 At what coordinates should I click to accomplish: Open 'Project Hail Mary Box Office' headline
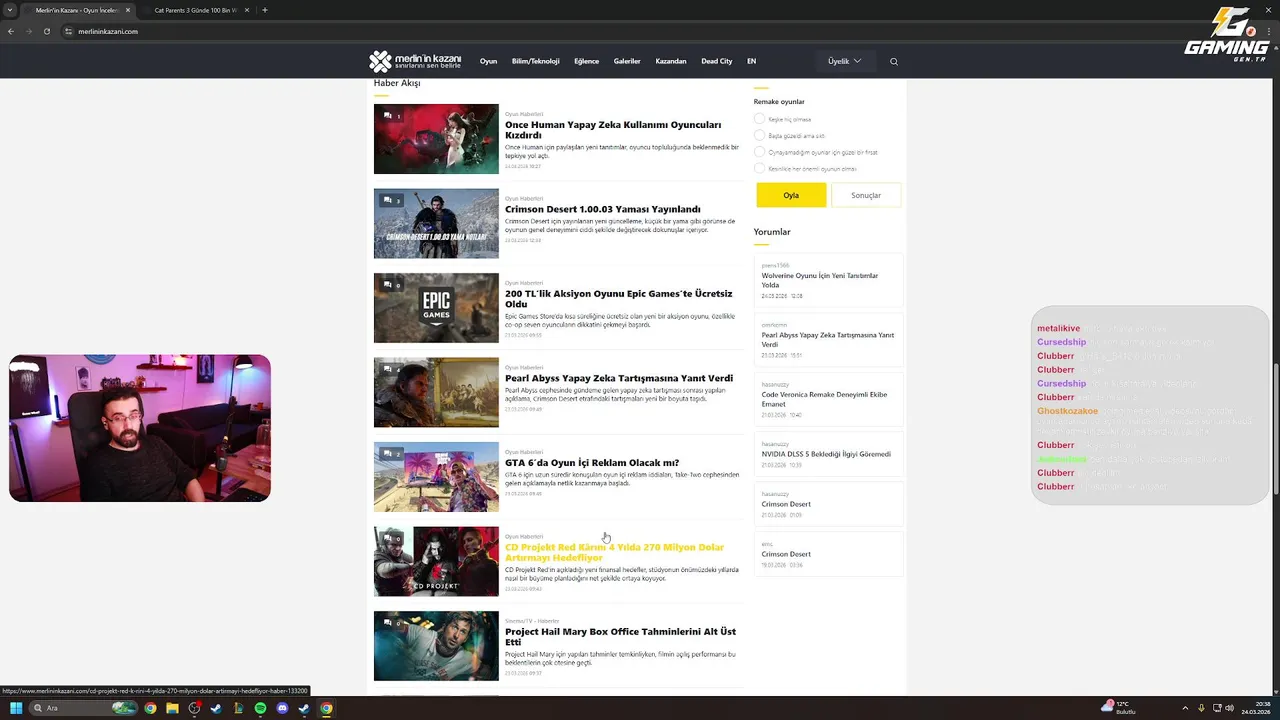pyautogui.click(x=620, y=637)
